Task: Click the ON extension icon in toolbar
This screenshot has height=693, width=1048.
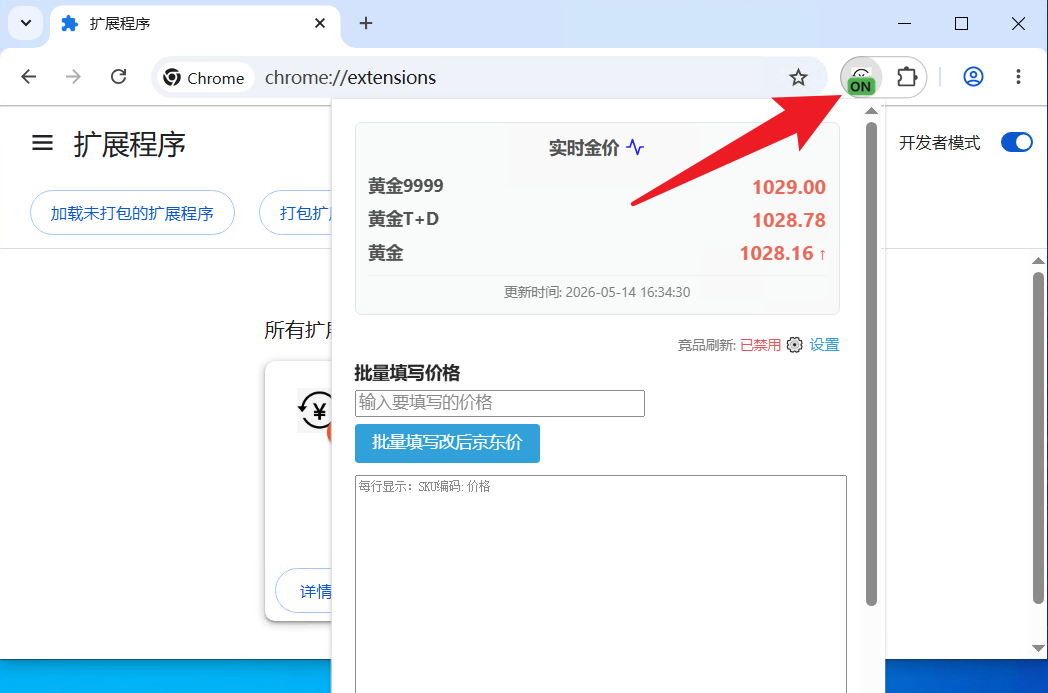Action: coord(861,78)
